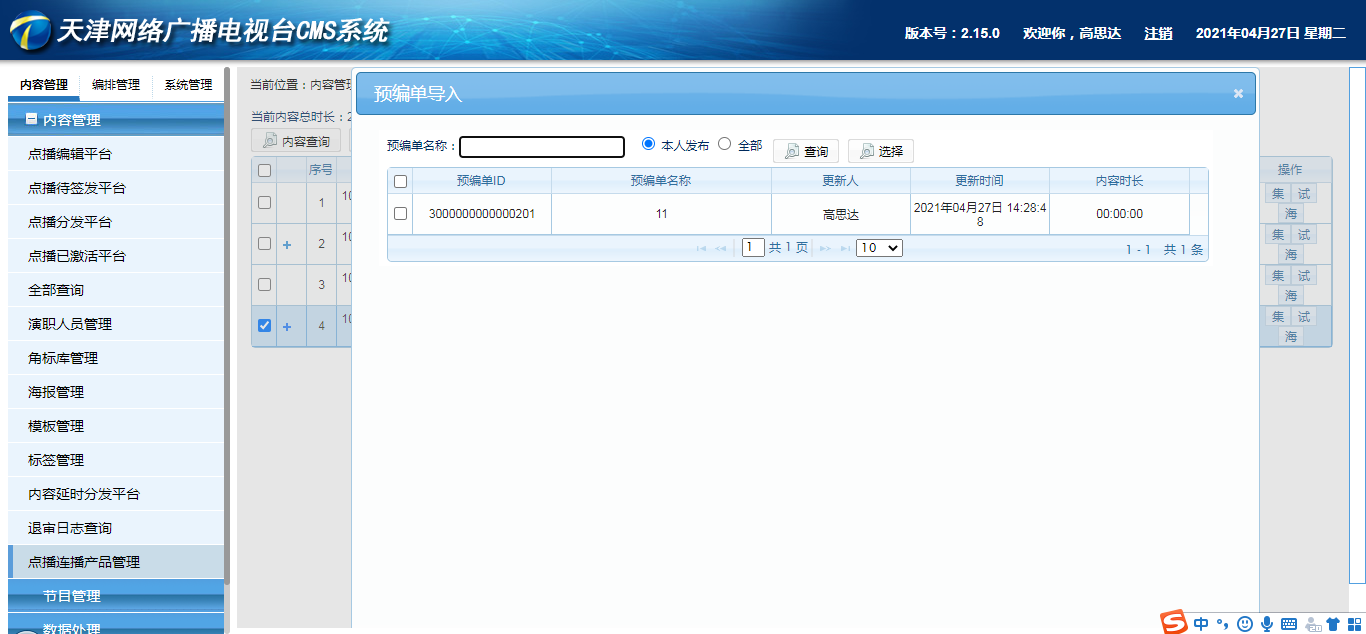1366x634 pixels.
Task: Tick checkbox of row 1 in background table
Action: 264,202
